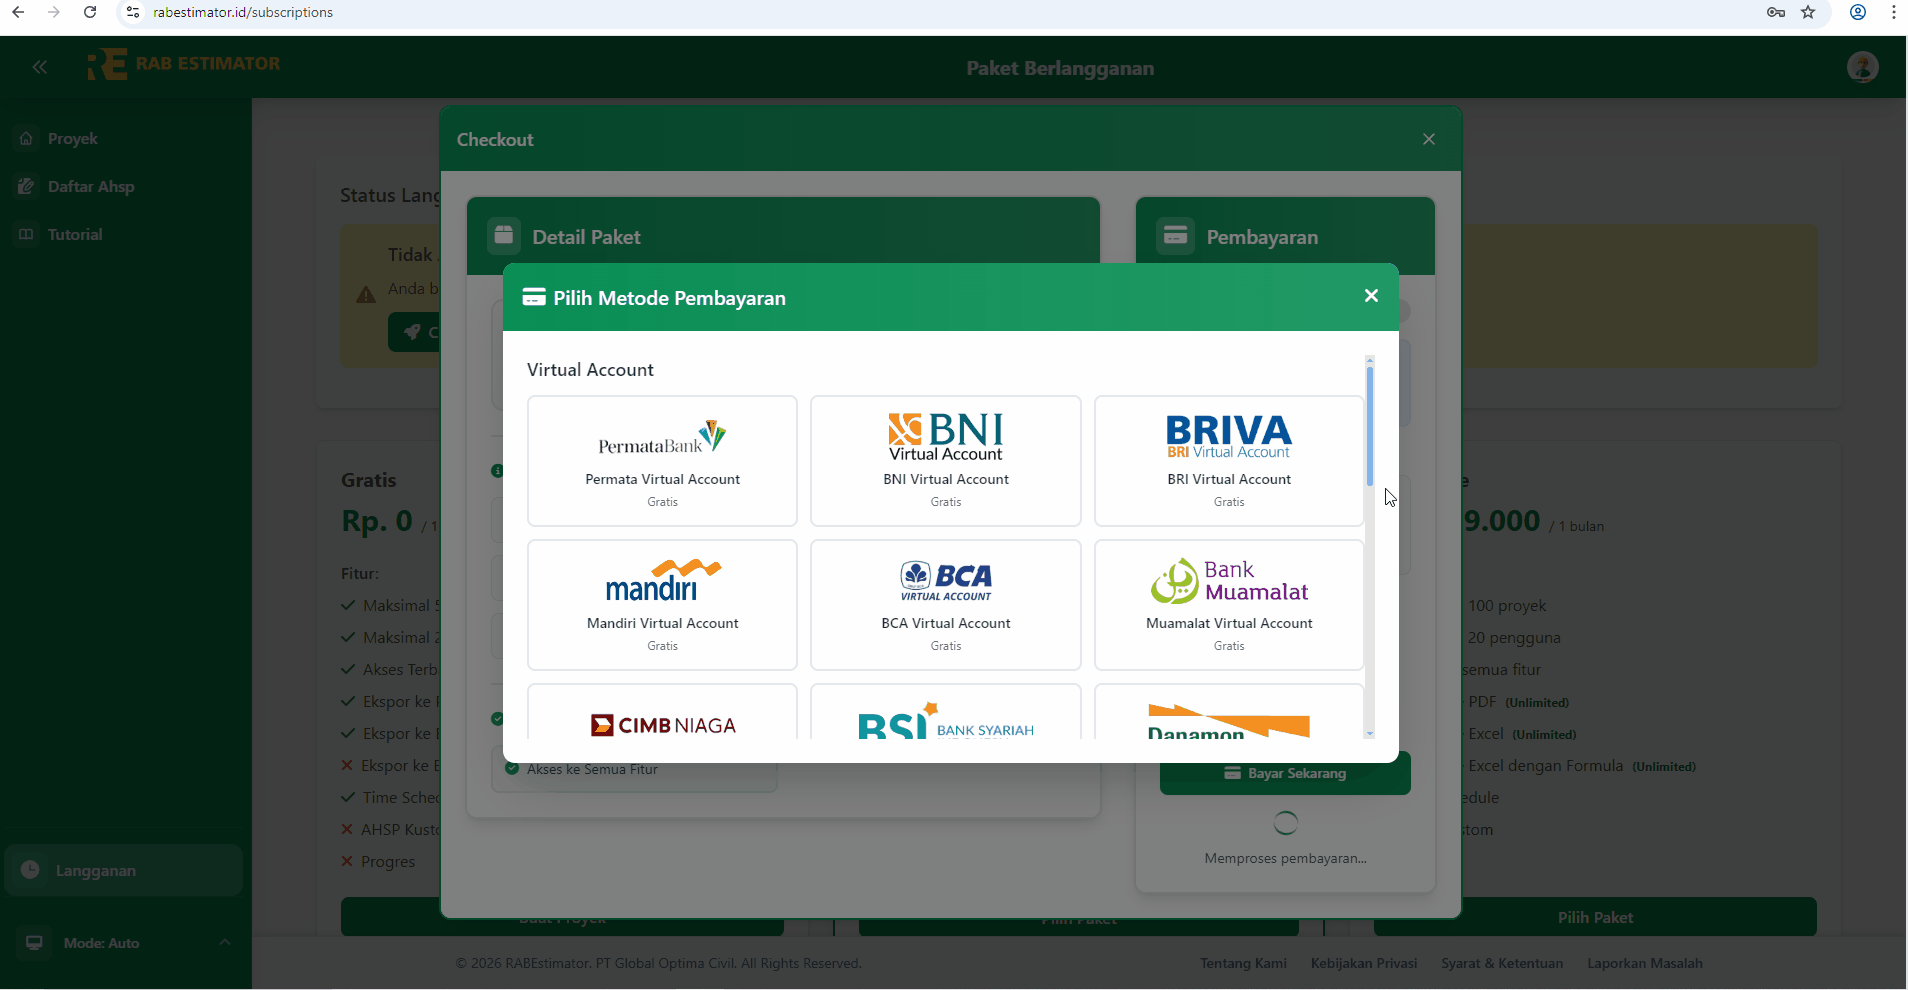Expand the Mode: Auto selector
Image resolution: width=1908 pixels, height=990 pixels.
(123, 943)
